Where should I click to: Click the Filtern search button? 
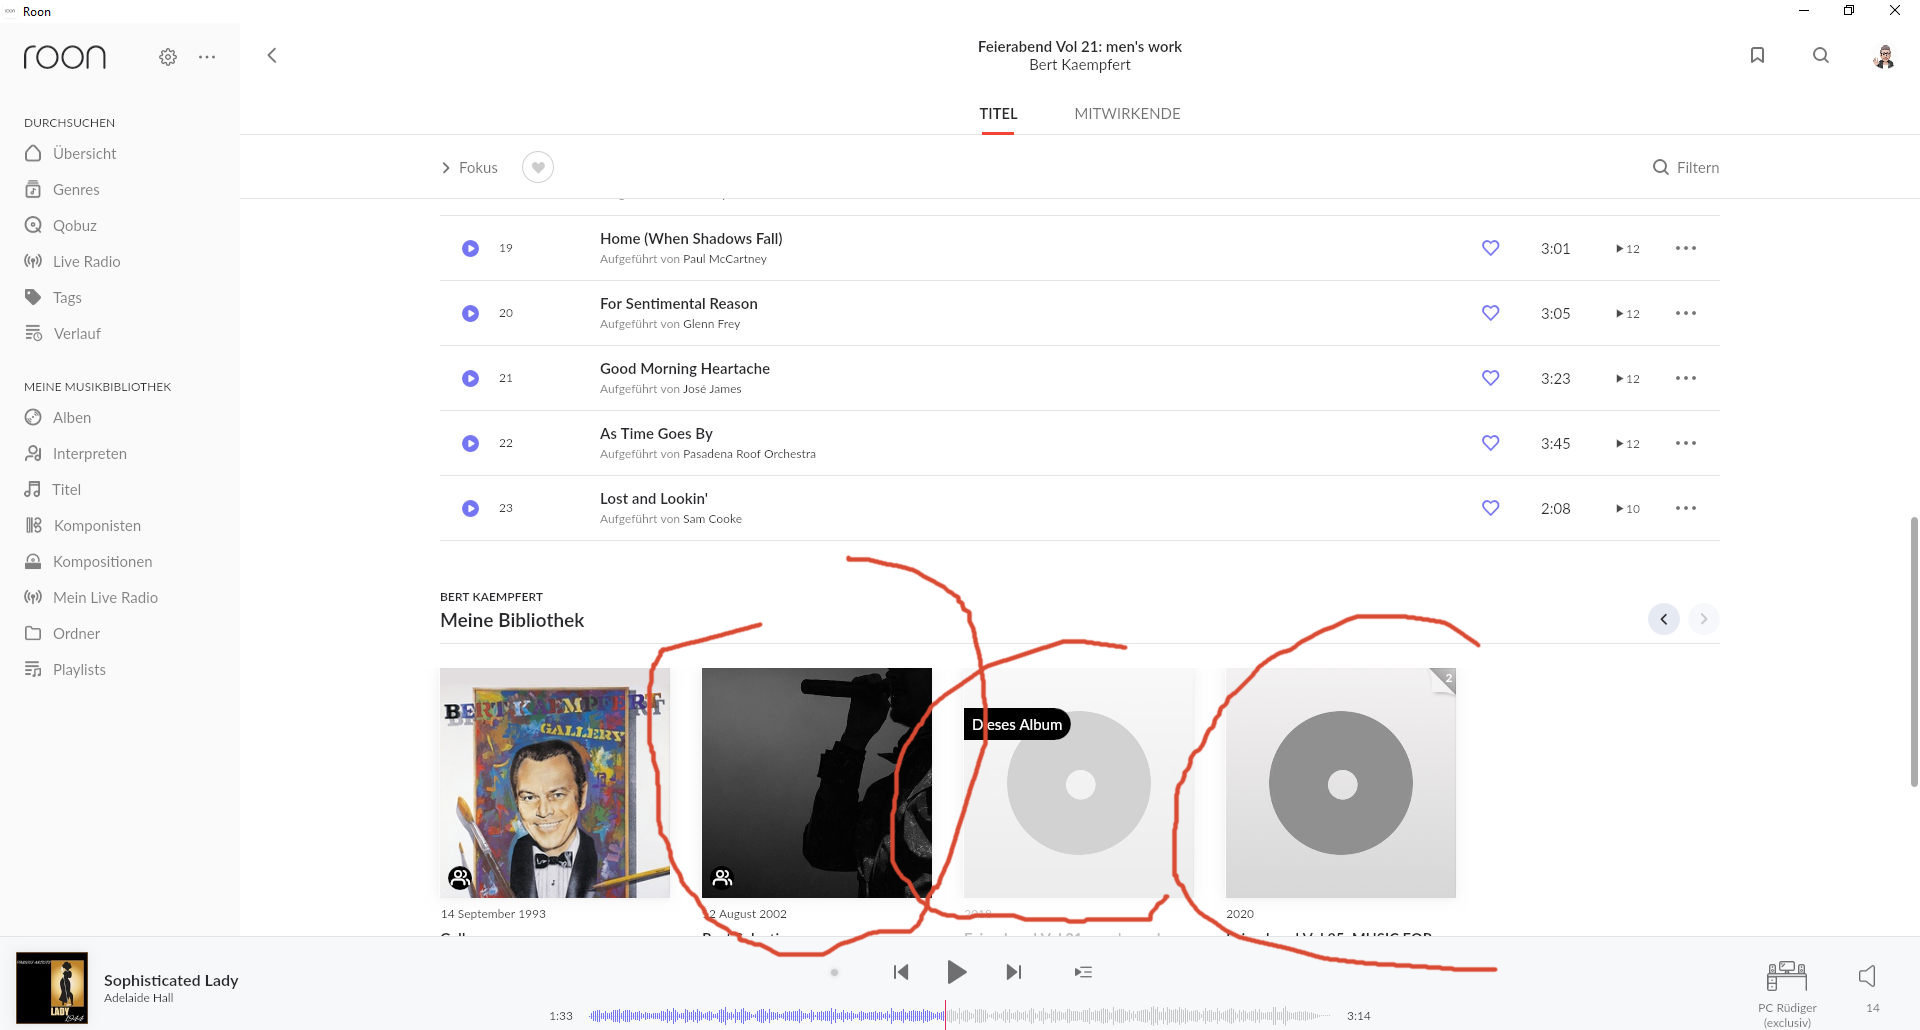tap(1686, 167)
